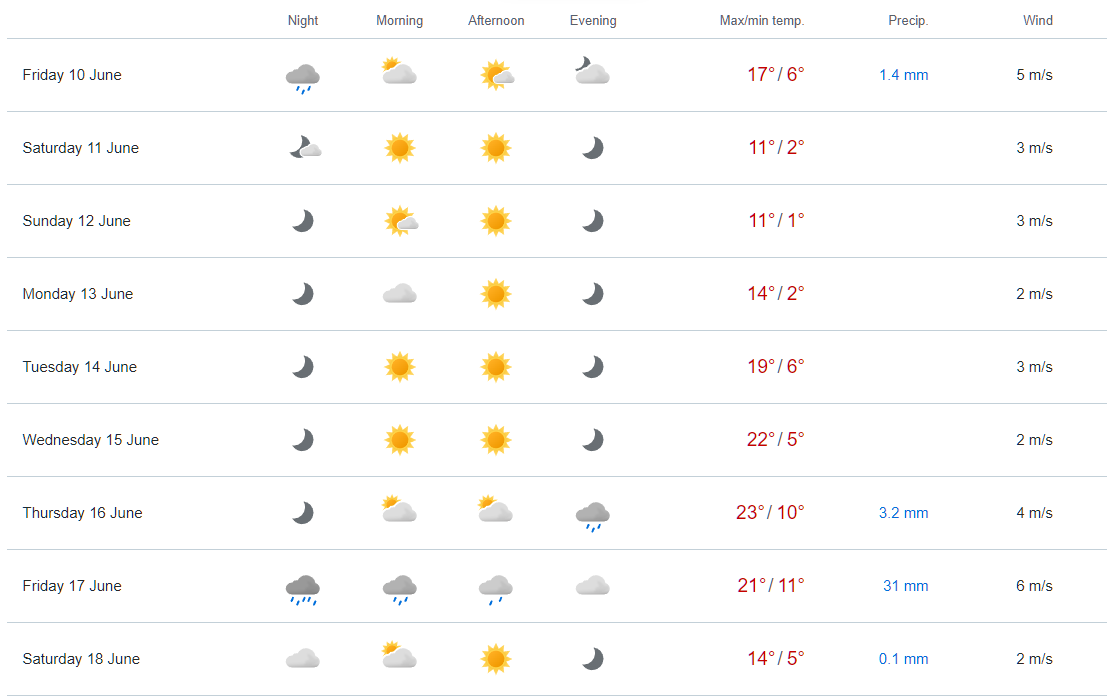Open the Friday 17 June forecast row

(557, 586)
